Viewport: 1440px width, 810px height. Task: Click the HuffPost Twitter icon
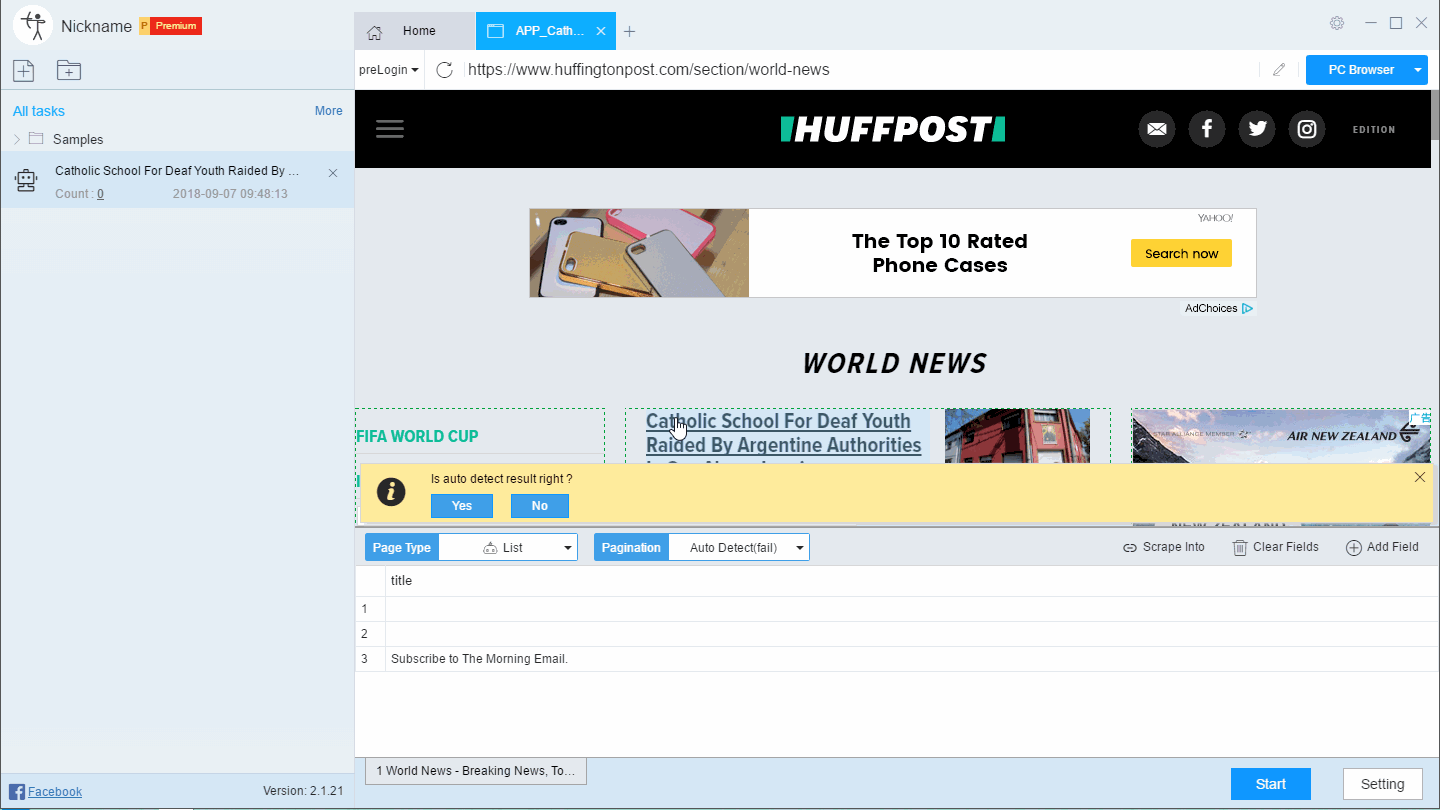coord(1257,129)
